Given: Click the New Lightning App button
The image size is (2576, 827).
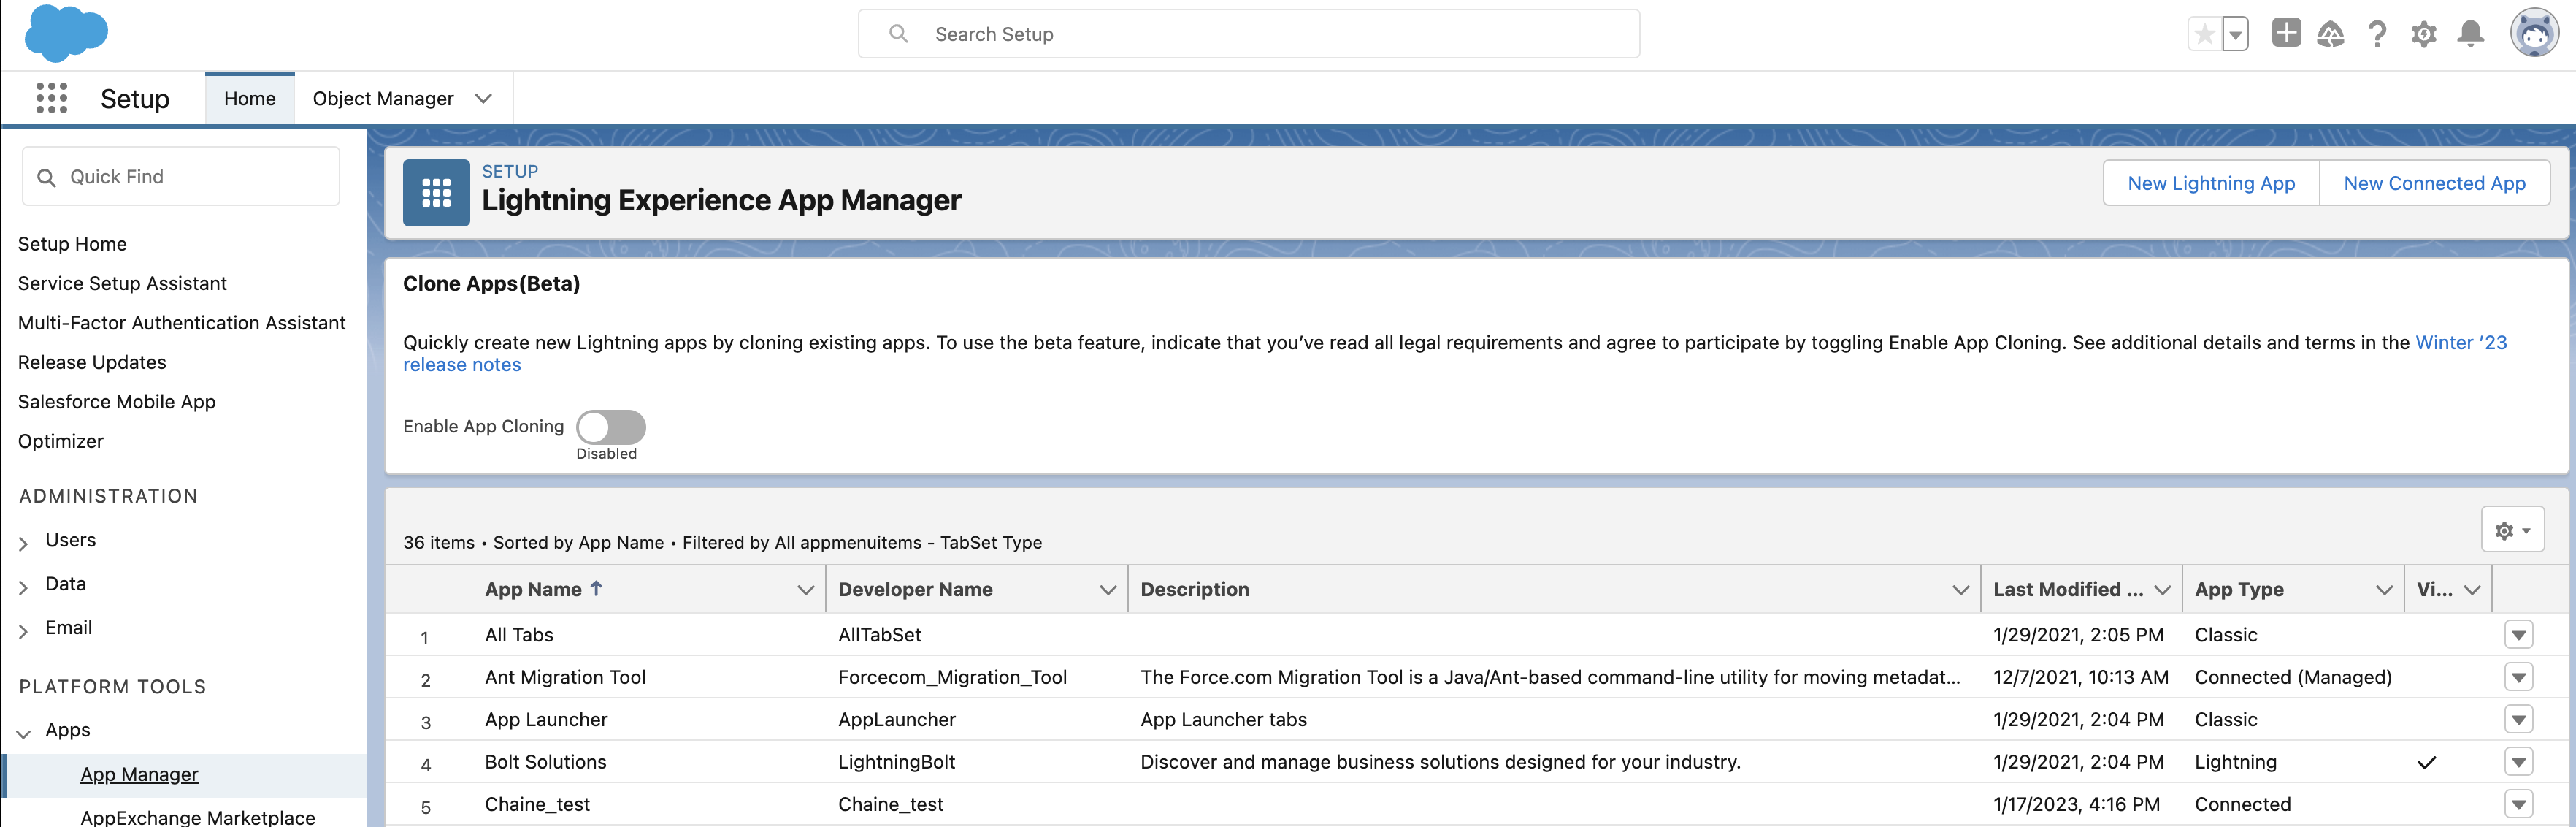Looking at the screenshot, I should click(2210, 183).
